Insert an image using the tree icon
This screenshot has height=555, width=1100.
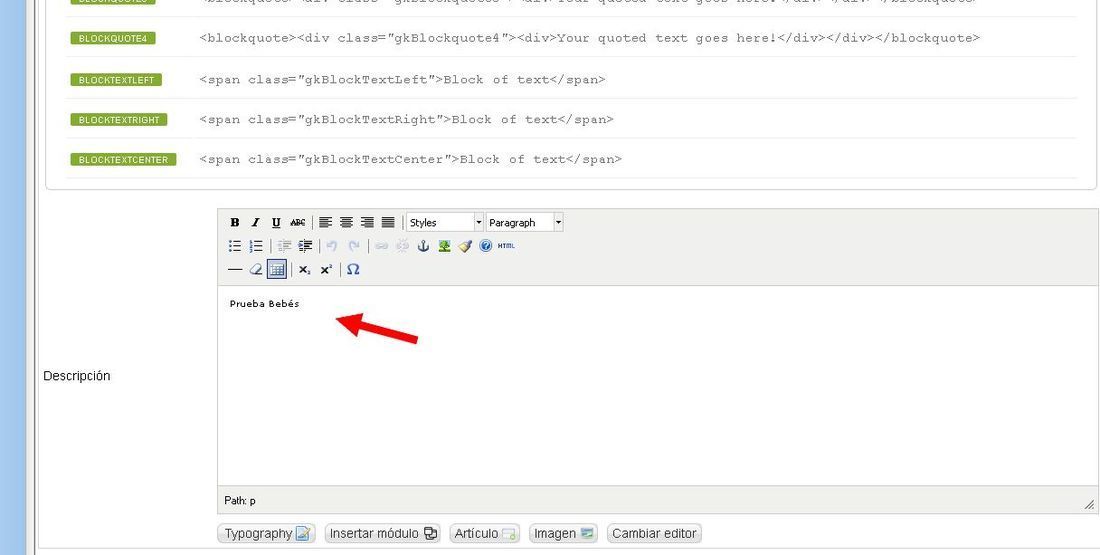point(444,246)
